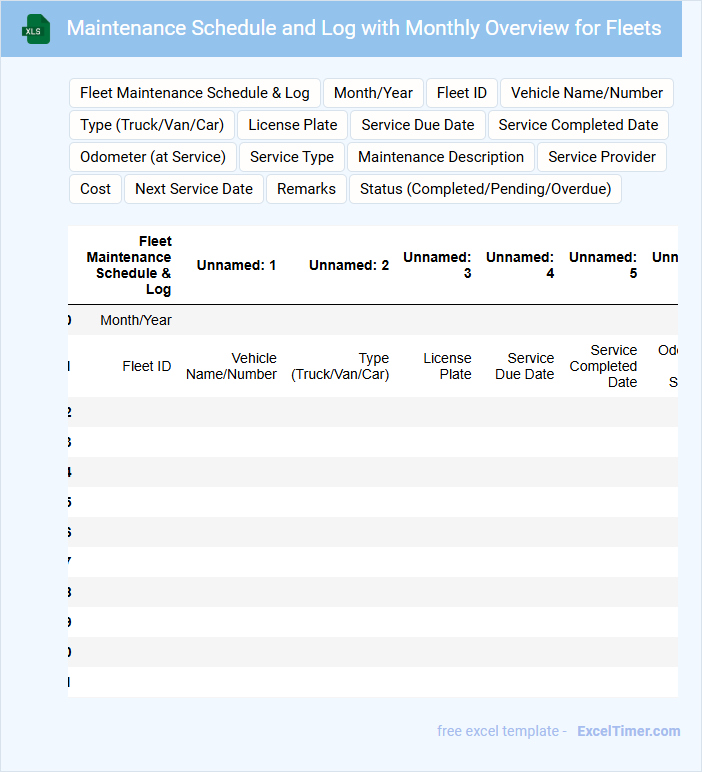
Task: Select the Maintenance Description tag
Action: pyautogui.click(x=441, y=157)
